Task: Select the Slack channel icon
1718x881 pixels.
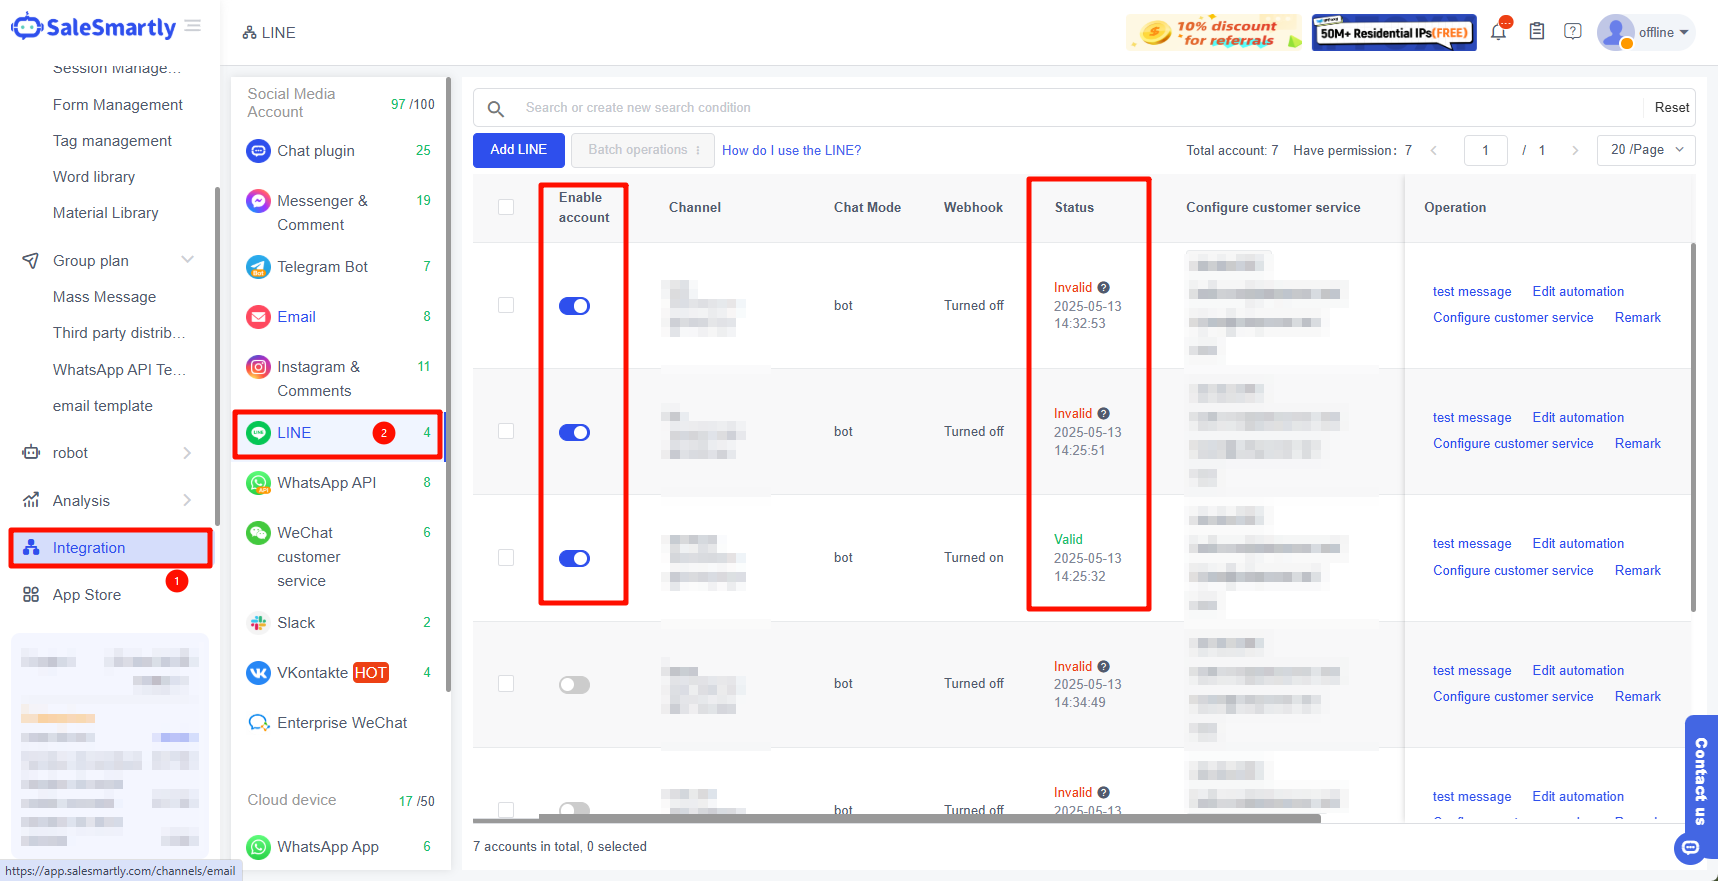Action: tap(258, 623)
